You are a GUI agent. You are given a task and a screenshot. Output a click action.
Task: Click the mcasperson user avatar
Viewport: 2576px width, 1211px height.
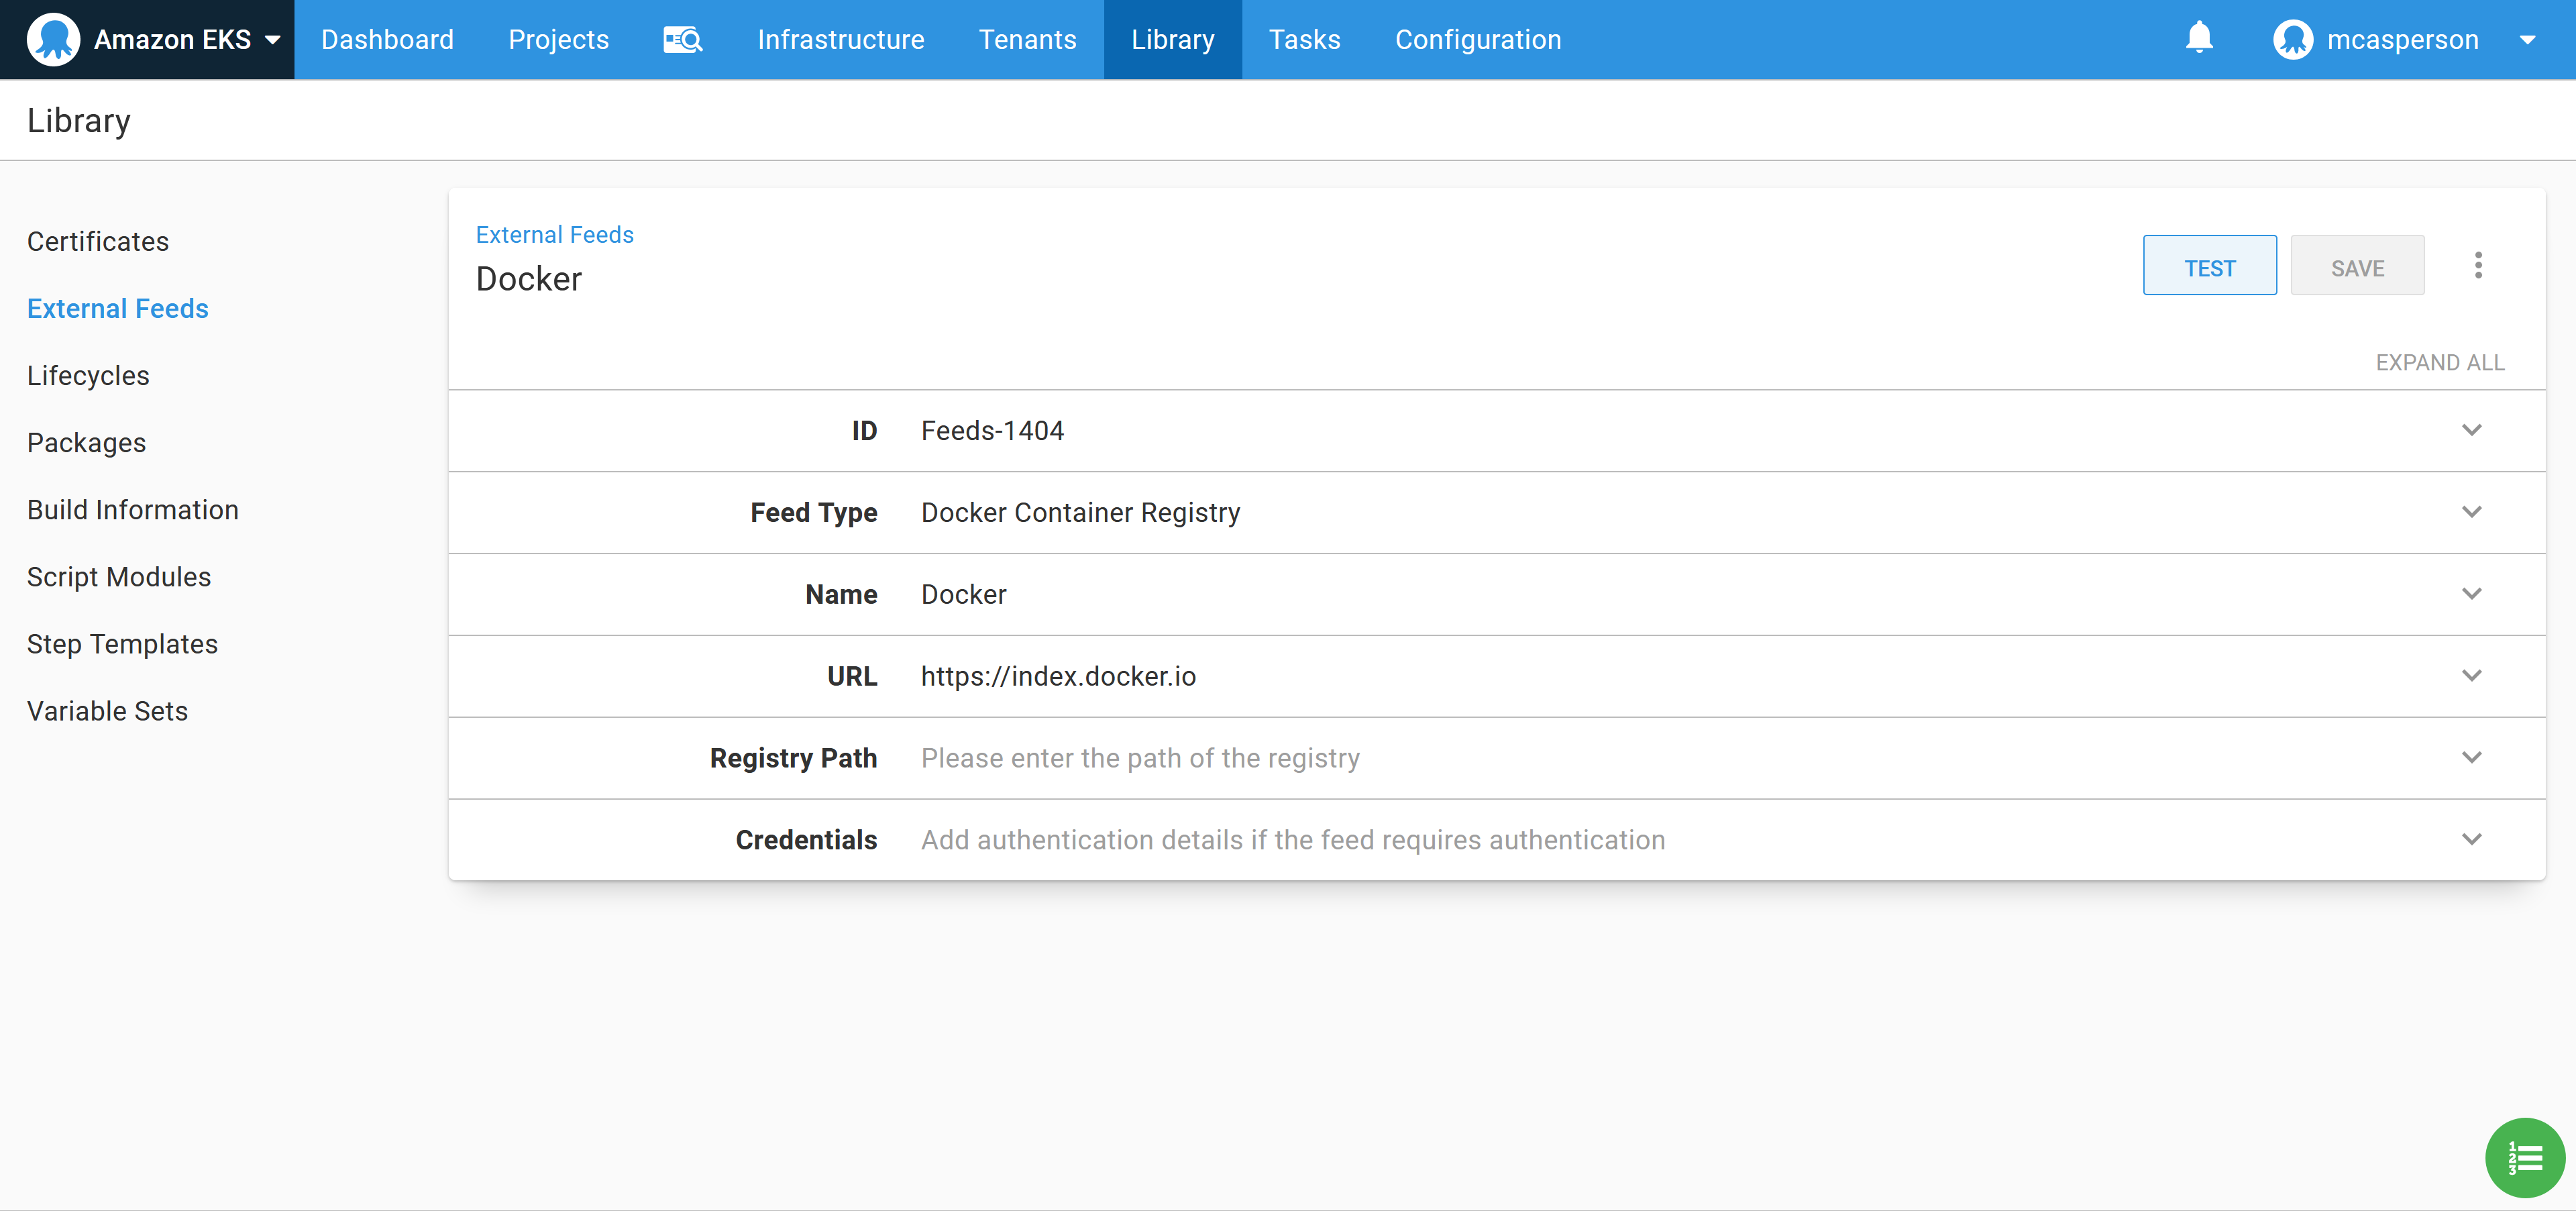point(2292,39)
